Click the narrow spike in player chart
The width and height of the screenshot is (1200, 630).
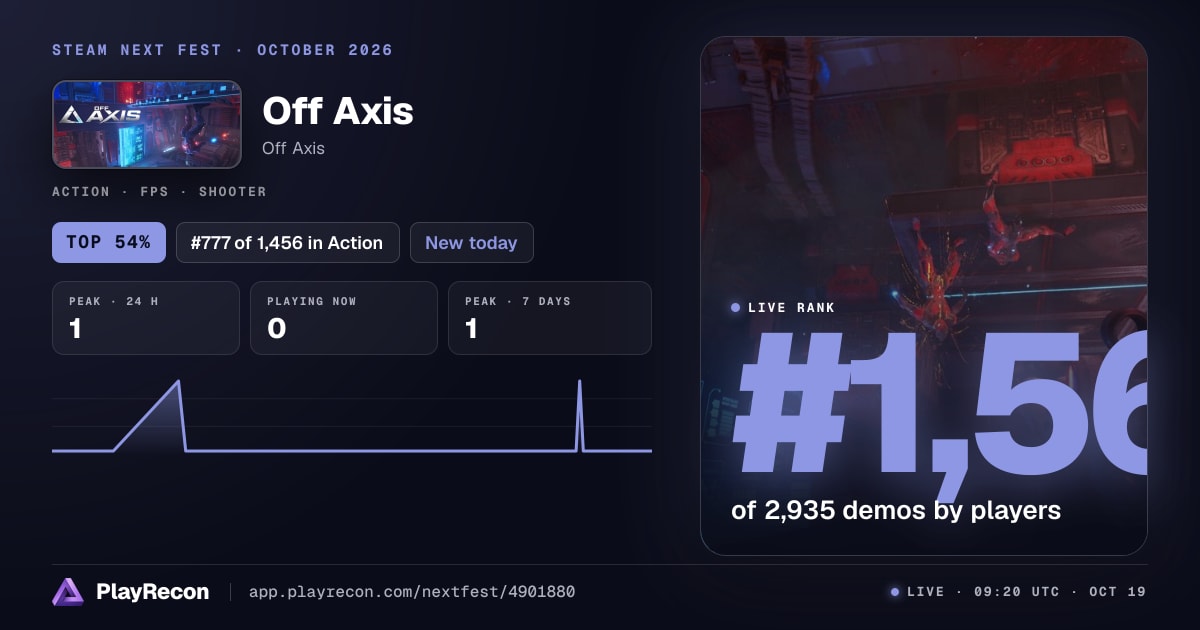coord(579,418)
